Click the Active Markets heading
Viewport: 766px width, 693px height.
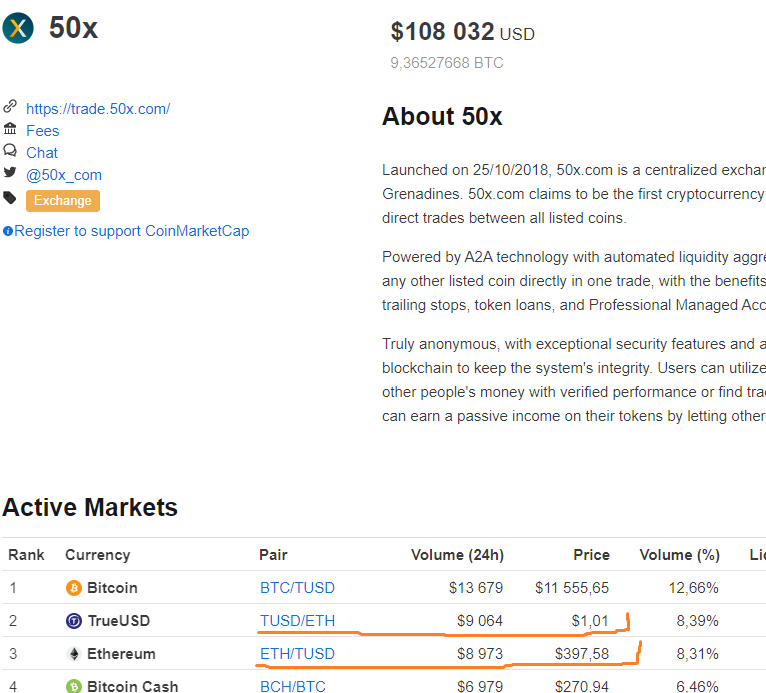point(90,507)
